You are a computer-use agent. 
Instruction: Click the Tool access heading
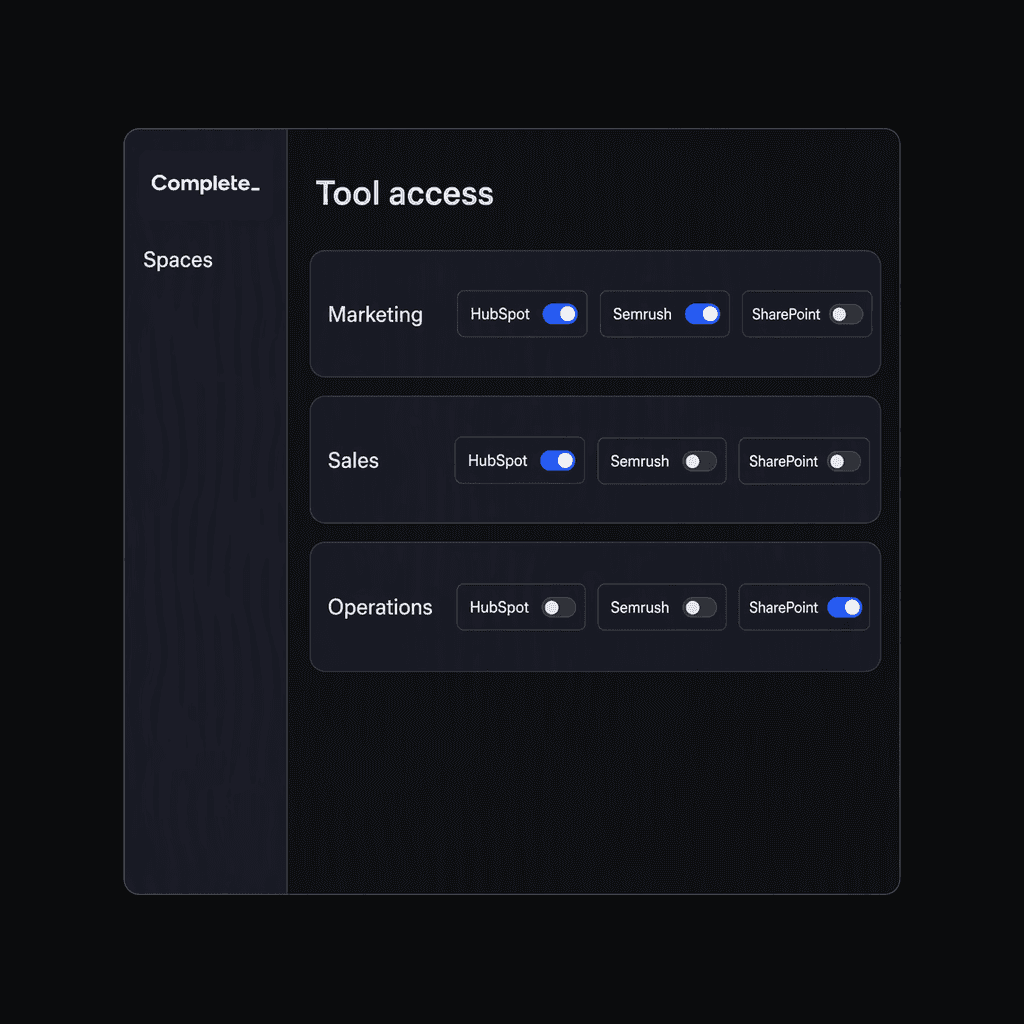click(x=404, y=193)
